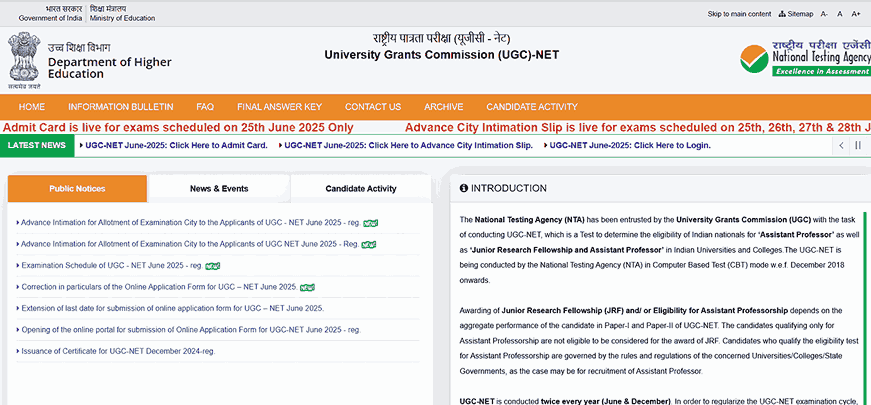Open Examination Schedule of UGC - NET notice
Viewport: 871px width, 405px height.
pyautogui.click(x=112, y=266)
